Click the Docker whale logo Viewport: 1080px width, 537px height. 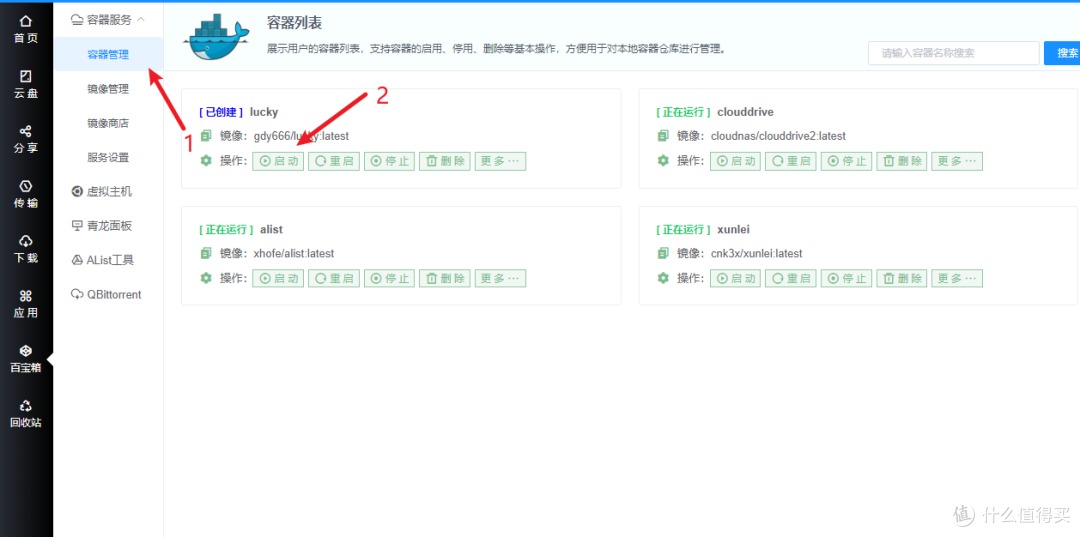point(216,38)
